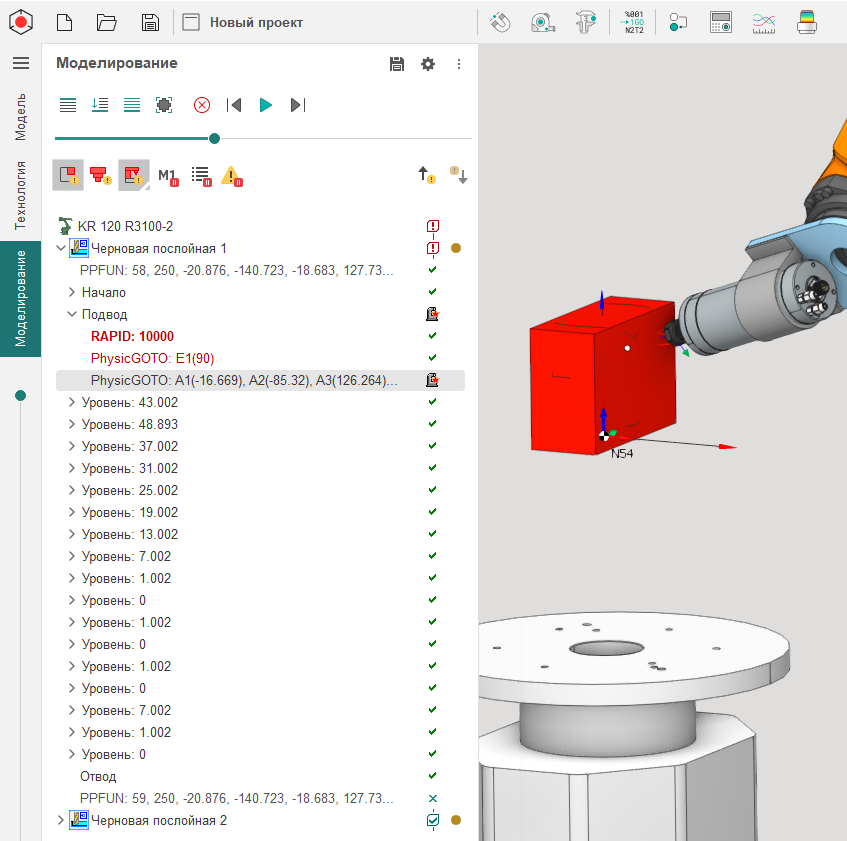The height and width of the screenshot is (841, 847).
Task: Click the simulation progress slider handle
Action: 214,138
